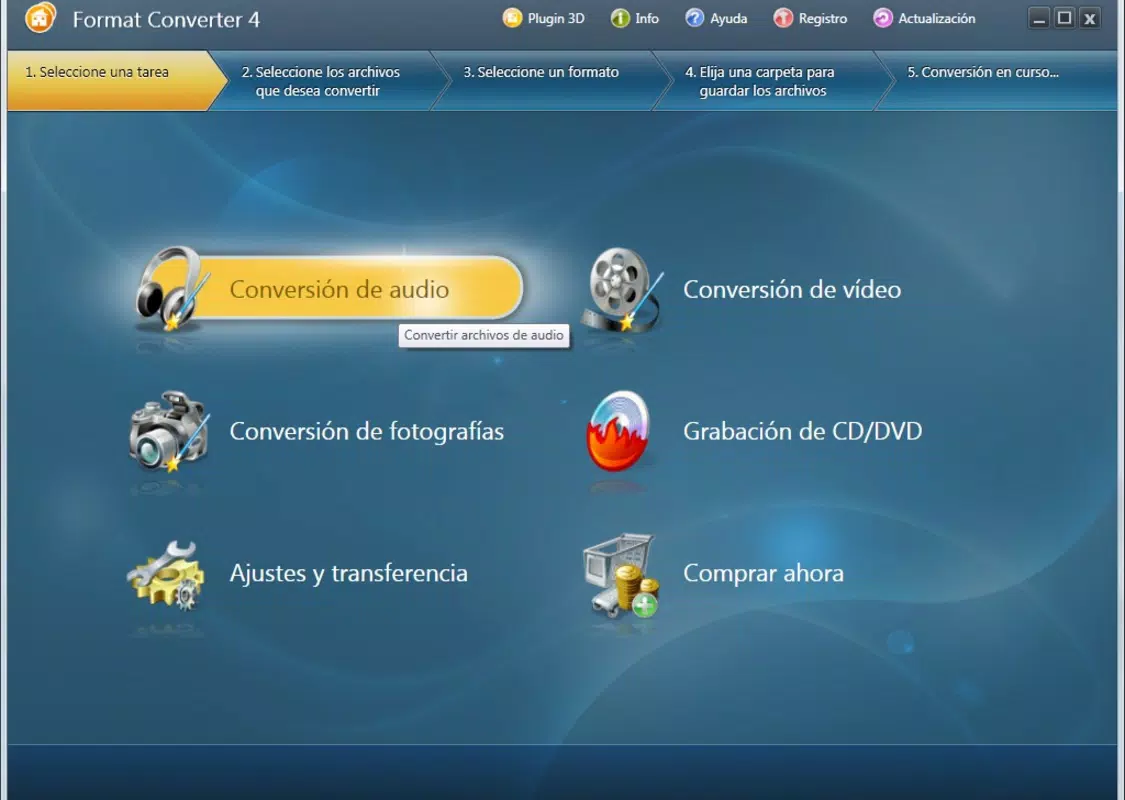Go to step 3 Seleccione un formato

[x=549, y=80]
